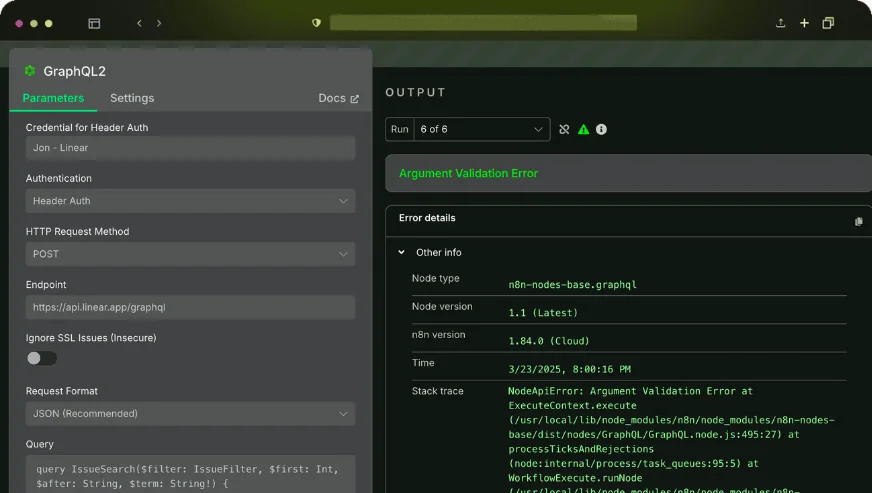Click the browser share icon
872x493 pixels.
tap(780, 23)
